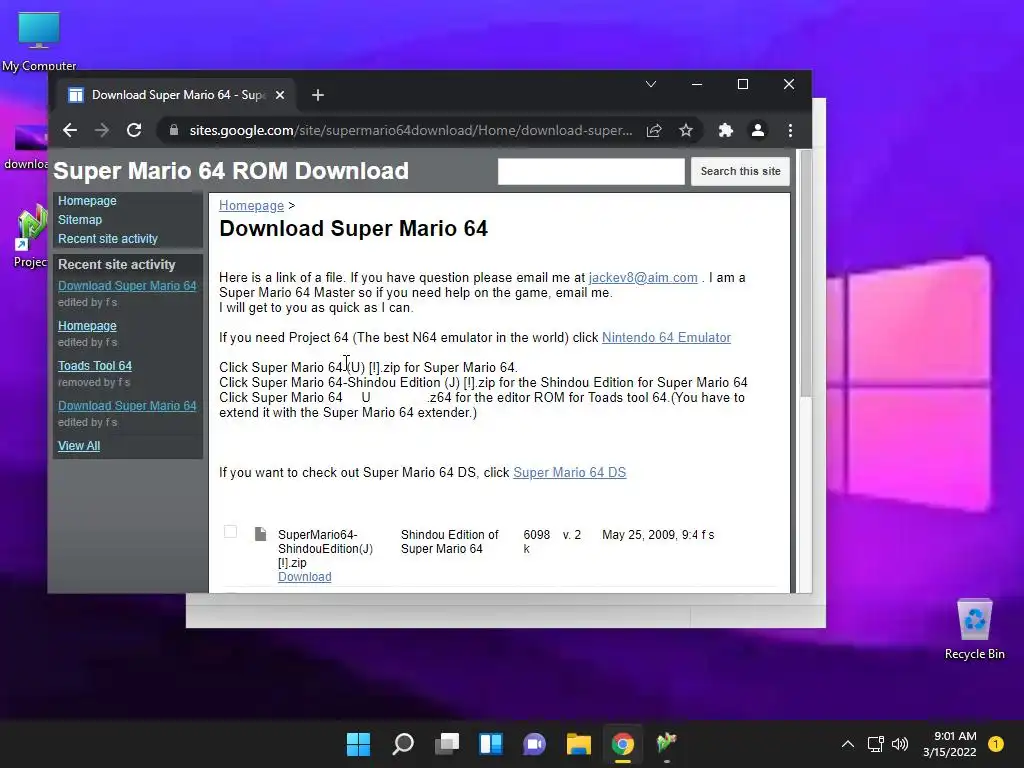This screenshot has width=1024, height=768.
Task: Click Download under the ShindouEdition zip
Action: pyautogui.click(x=304, y=577)
